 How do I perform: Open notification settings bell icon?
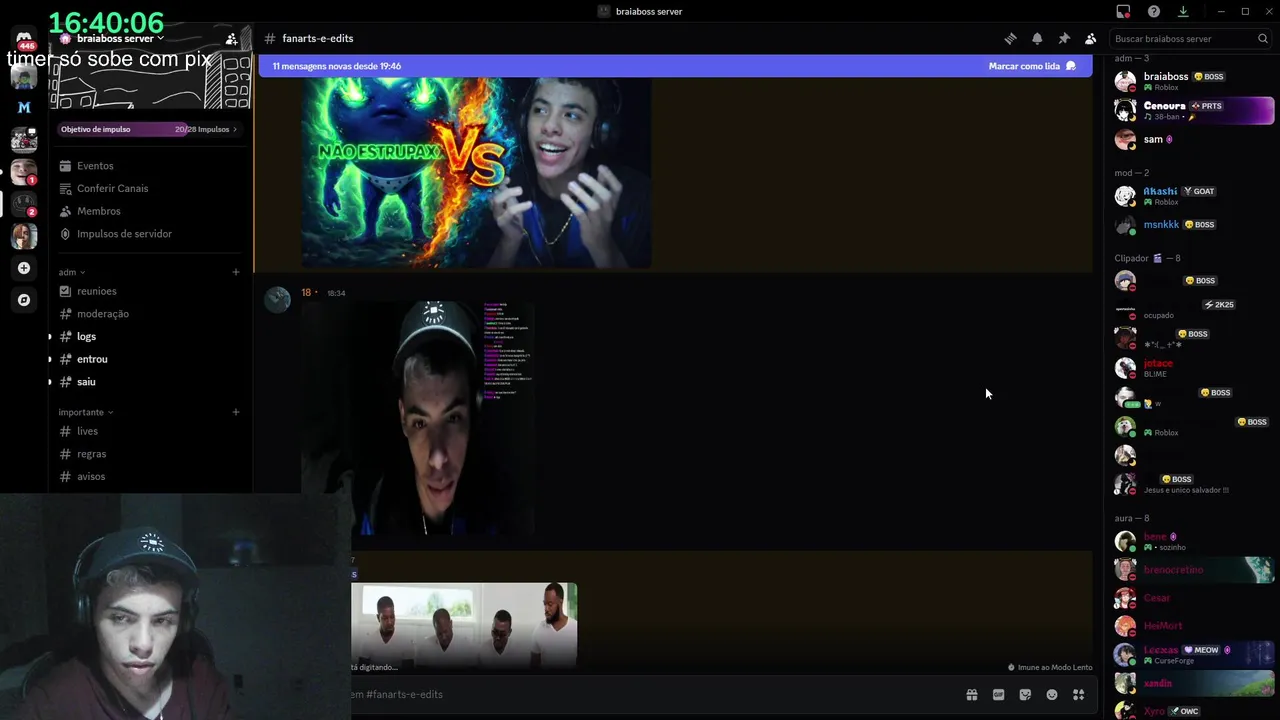point(1037,38)
